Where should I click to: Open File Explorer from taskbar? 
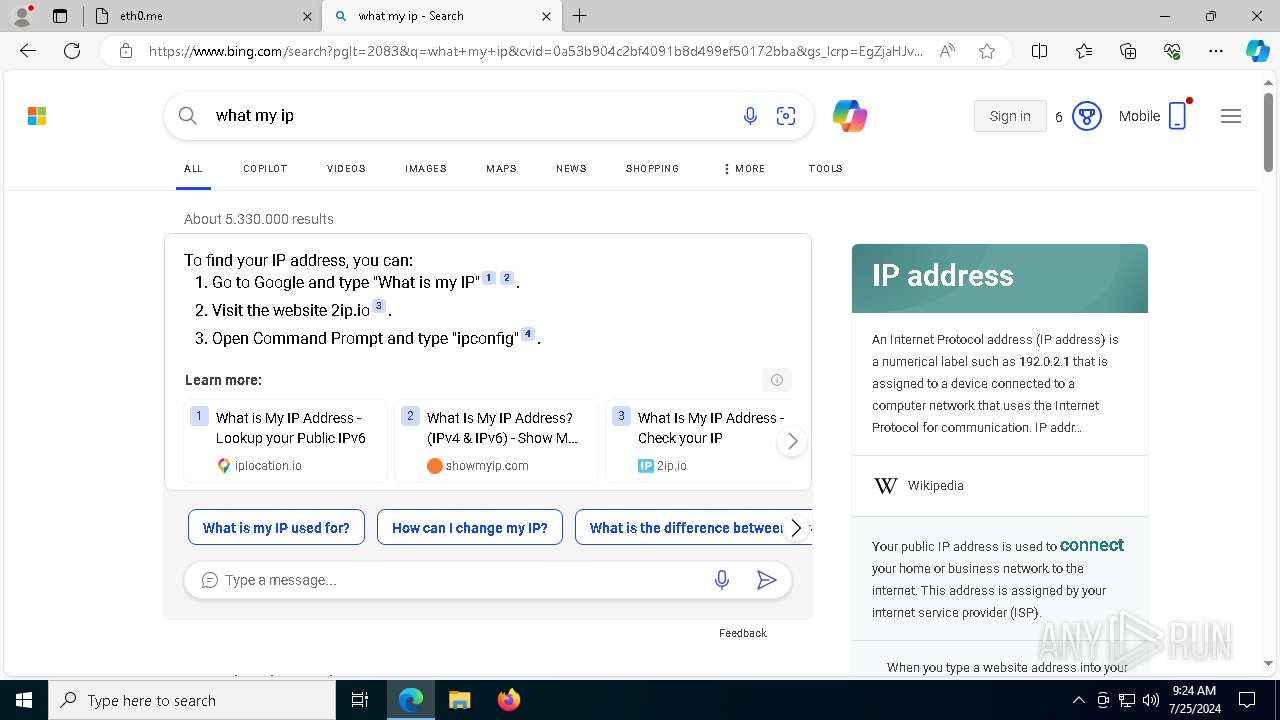(x=459, y=700)
